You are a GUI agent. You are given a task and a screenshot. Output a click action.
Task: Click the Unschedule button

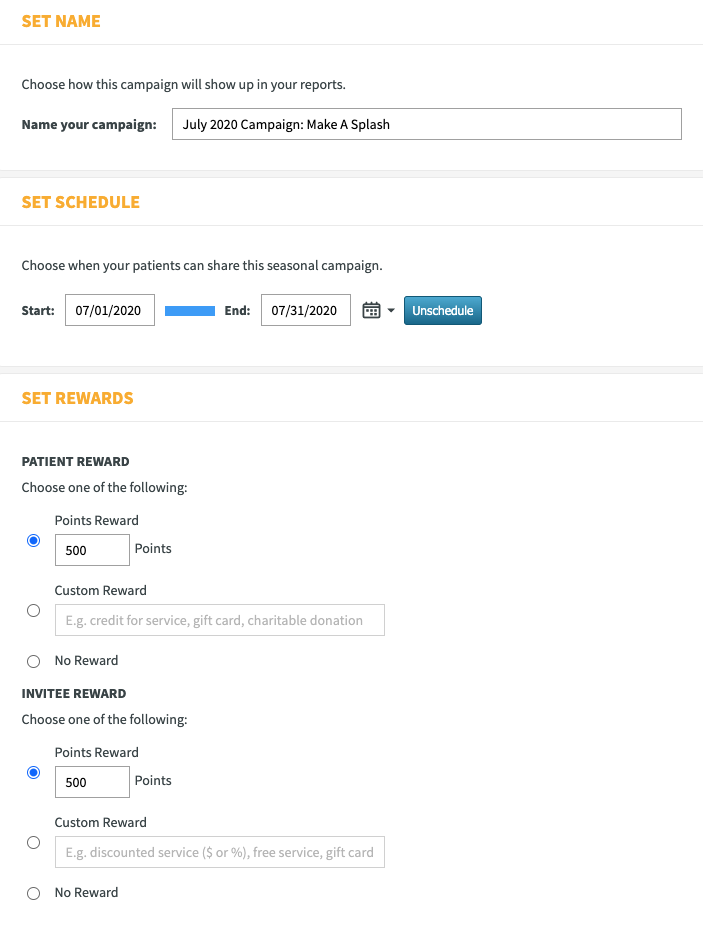(443, 310)
